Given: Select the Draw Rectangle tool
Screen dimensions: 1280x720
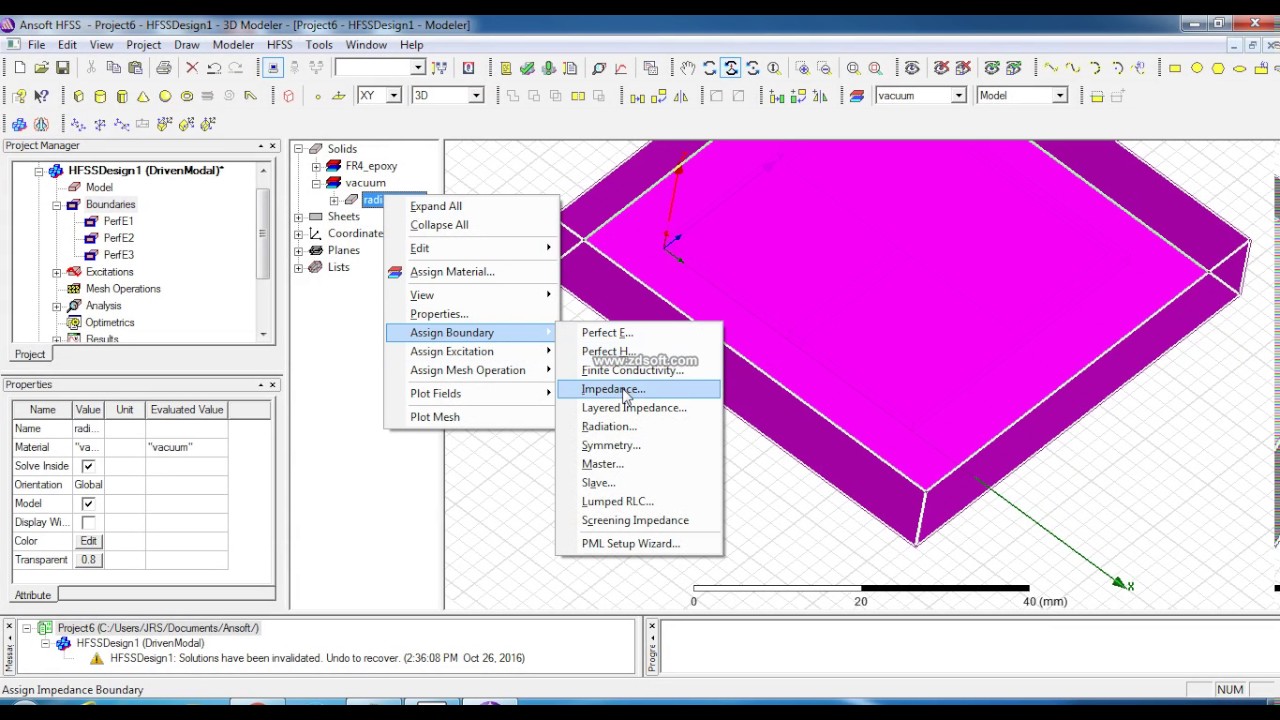Looking at the screenshot, I should coord(1175,68).
